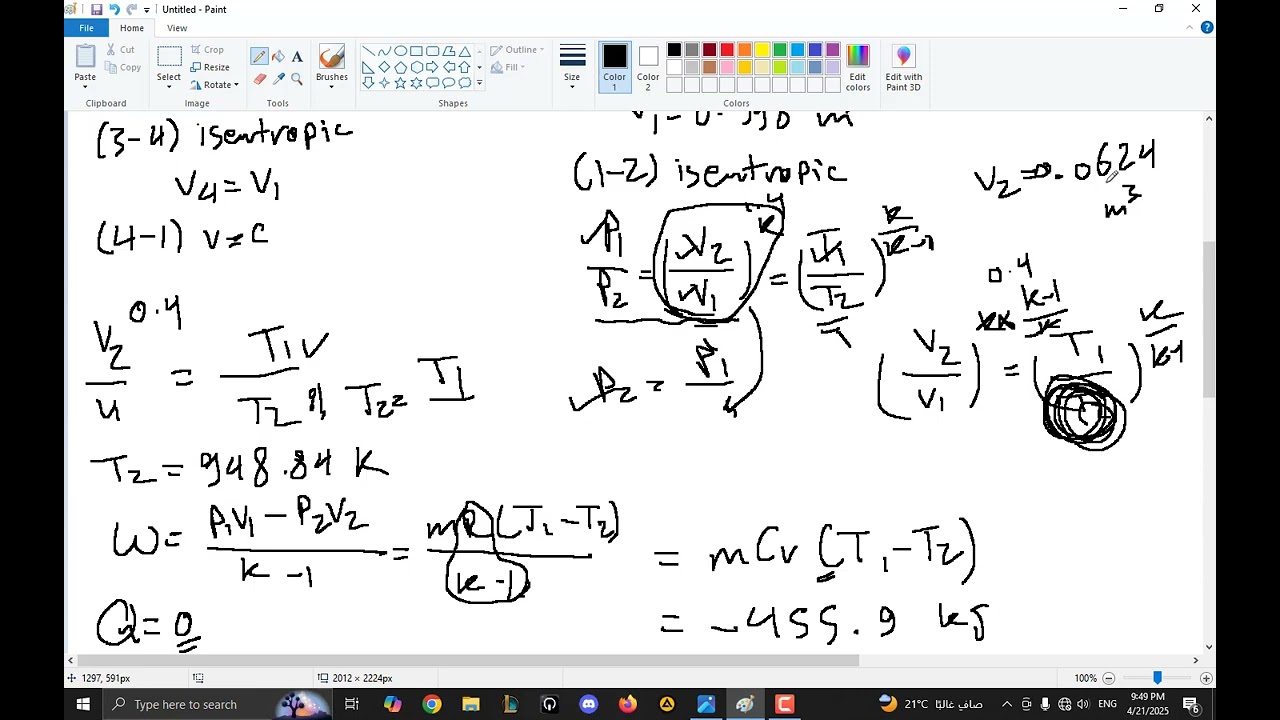Switch to the View tab
Image resolution: width=1280 pixels, height=720 pixels.
click(177, 28)
